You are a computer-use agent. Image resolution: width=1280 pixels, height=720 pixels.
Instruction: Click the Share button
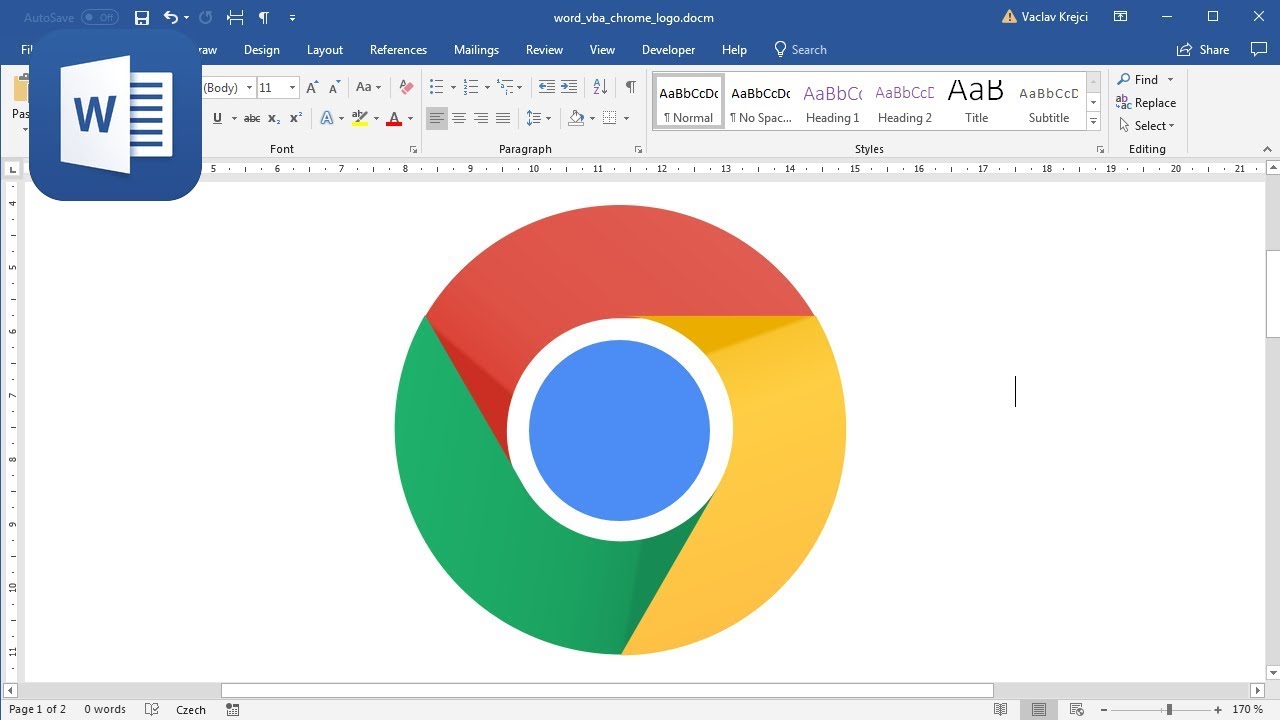coord(1203,50)
